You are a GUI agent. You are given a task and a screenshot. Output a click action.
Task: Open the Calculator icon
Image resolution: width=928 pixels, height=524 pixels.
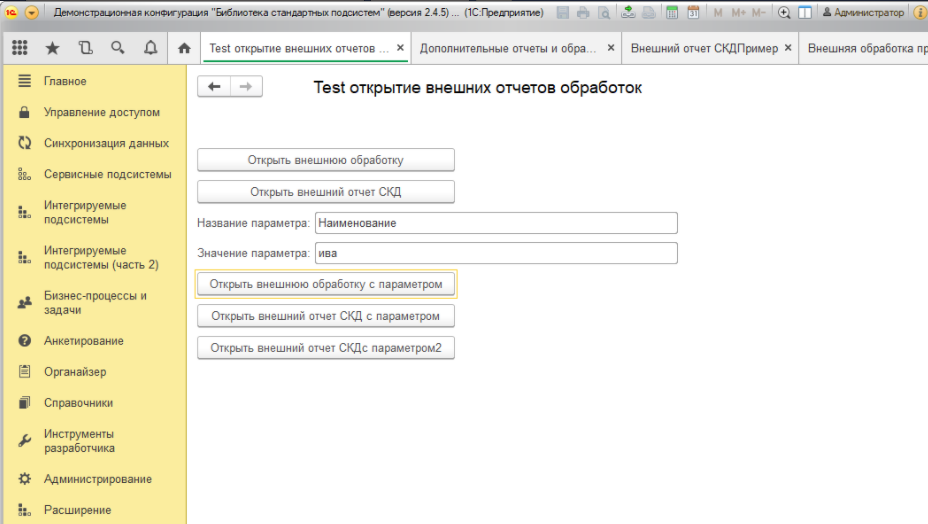click(x=672, y=12)
